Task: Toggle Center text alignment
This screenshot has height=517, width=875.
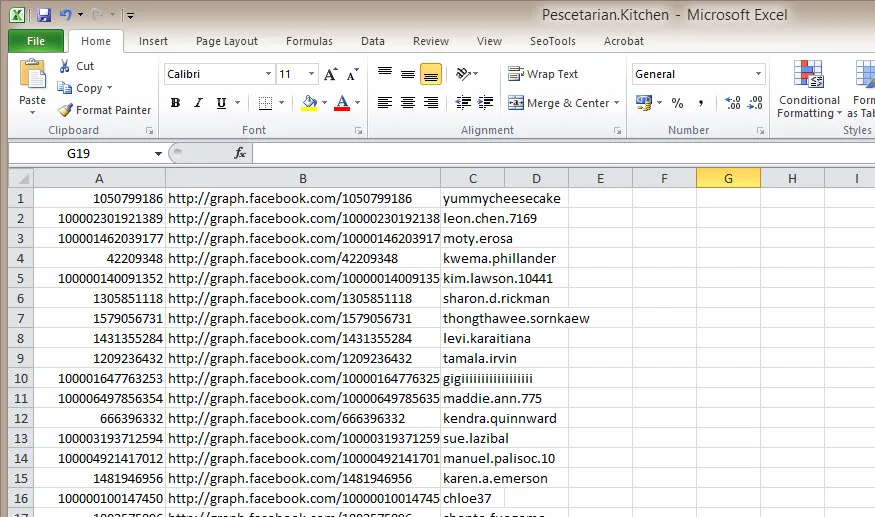Action: pyautogui.click(x=408, y=102)
